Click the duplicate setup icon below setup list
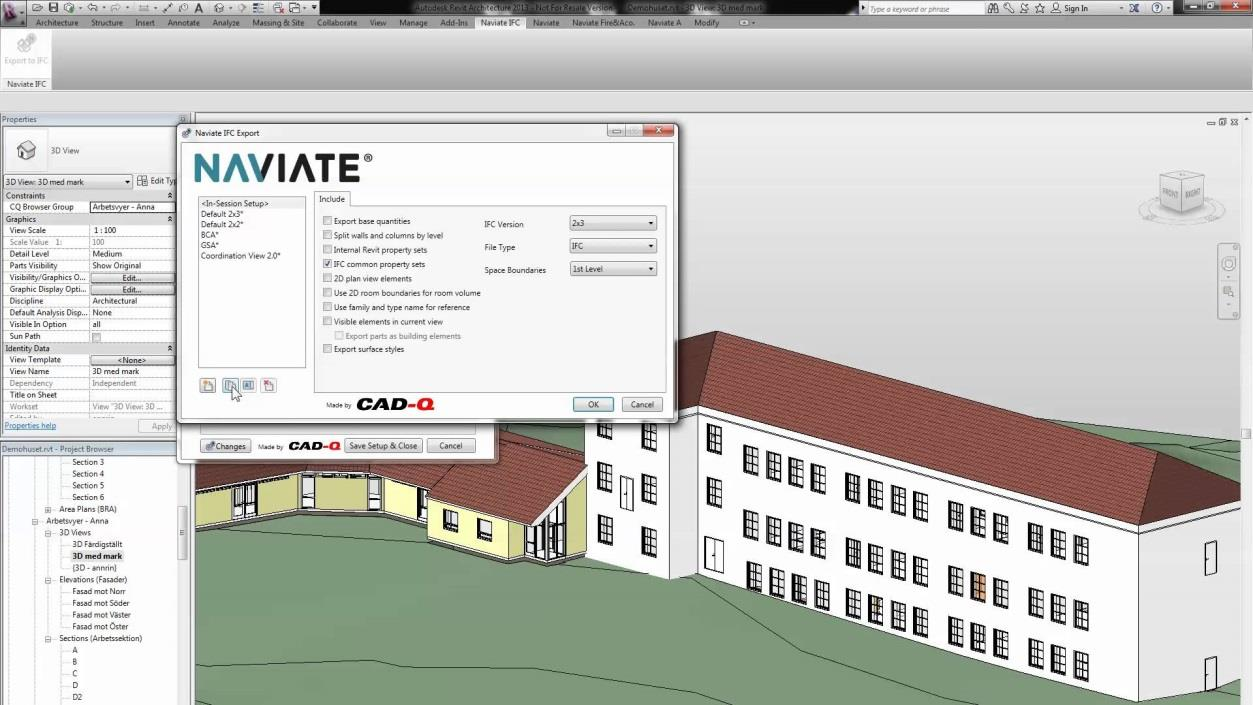 229,386
